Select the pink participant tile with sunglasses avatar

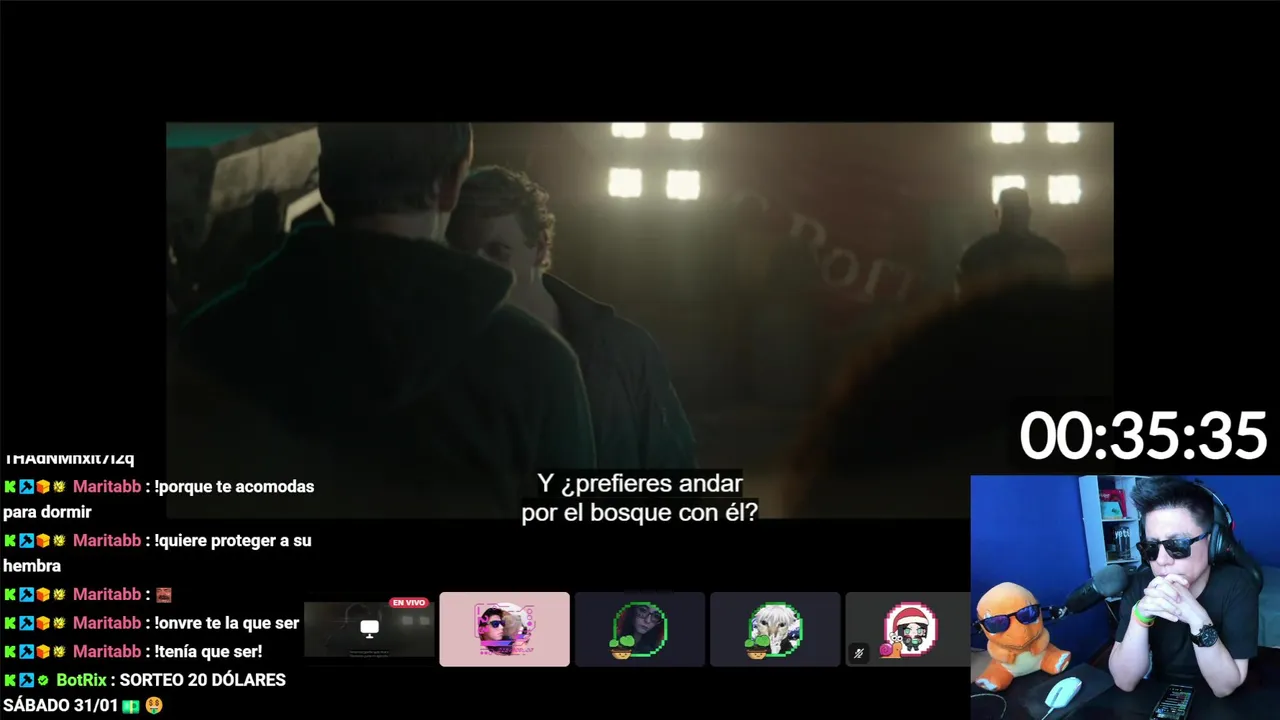click(504, 629)
